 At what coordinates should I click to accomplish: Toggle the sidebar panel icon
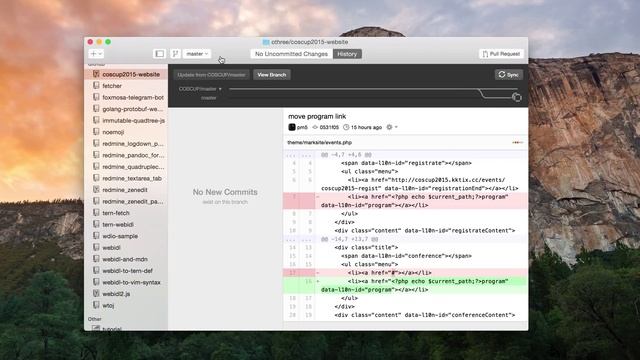[160, 54]
